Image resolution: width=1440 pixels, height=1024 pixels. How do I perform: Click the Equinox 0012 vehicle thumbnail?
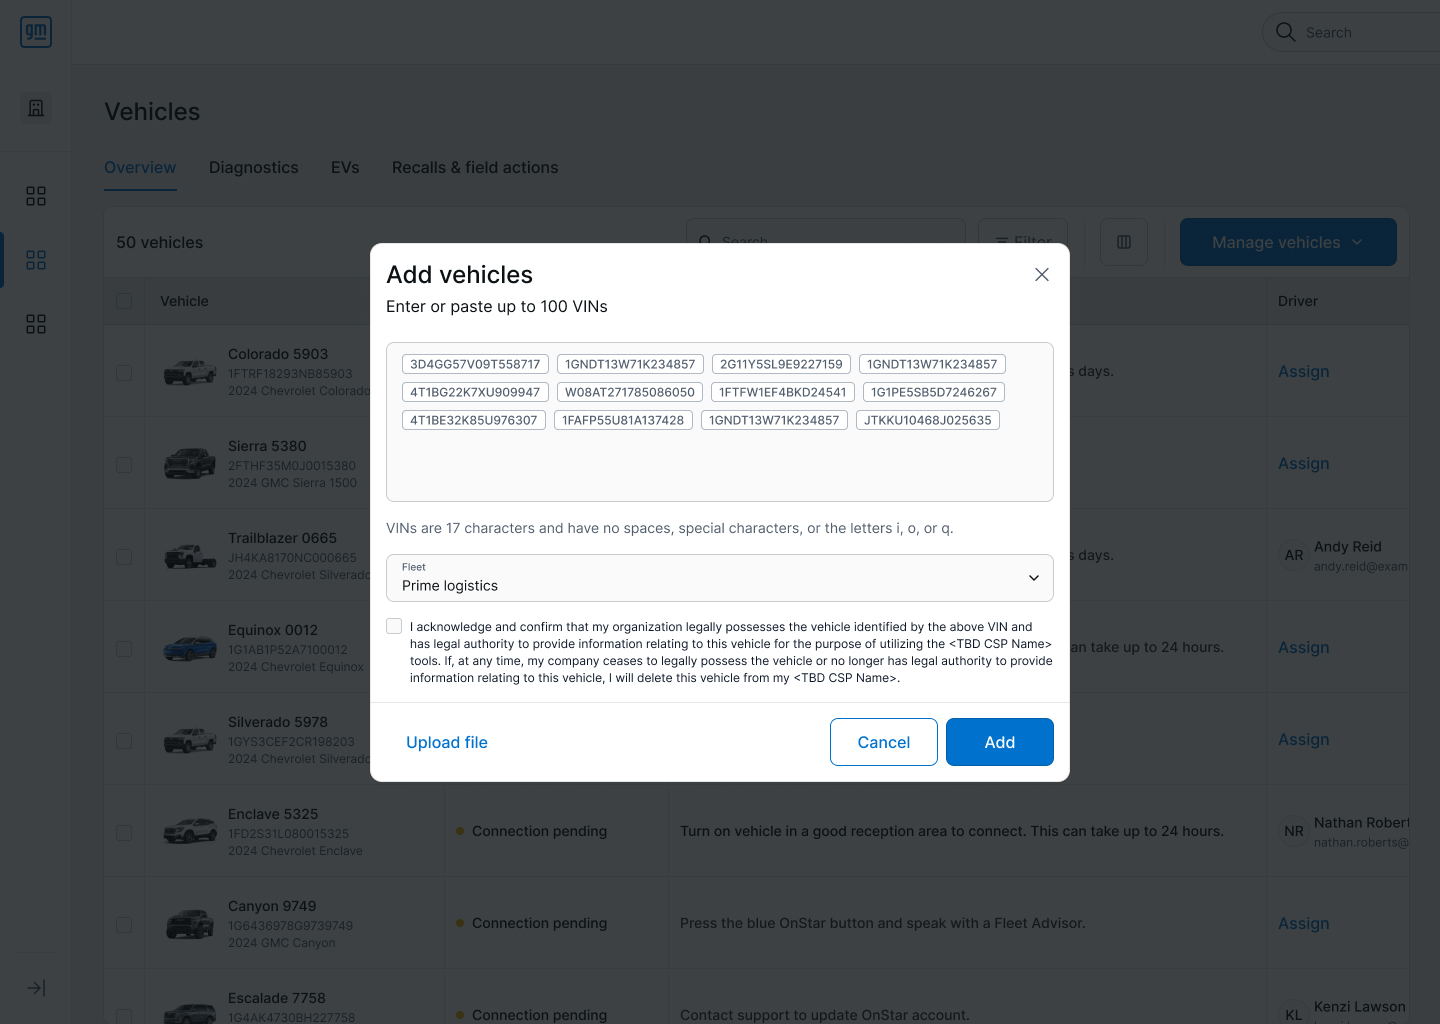(x=190, y=648)
